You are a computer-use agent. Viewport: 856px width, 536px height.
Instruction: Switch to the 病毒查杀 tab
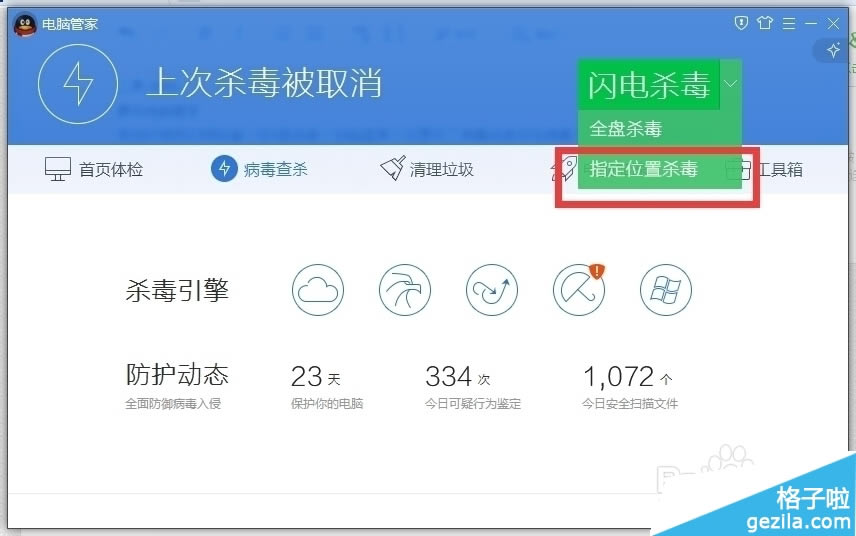click(x=260, y=169)
